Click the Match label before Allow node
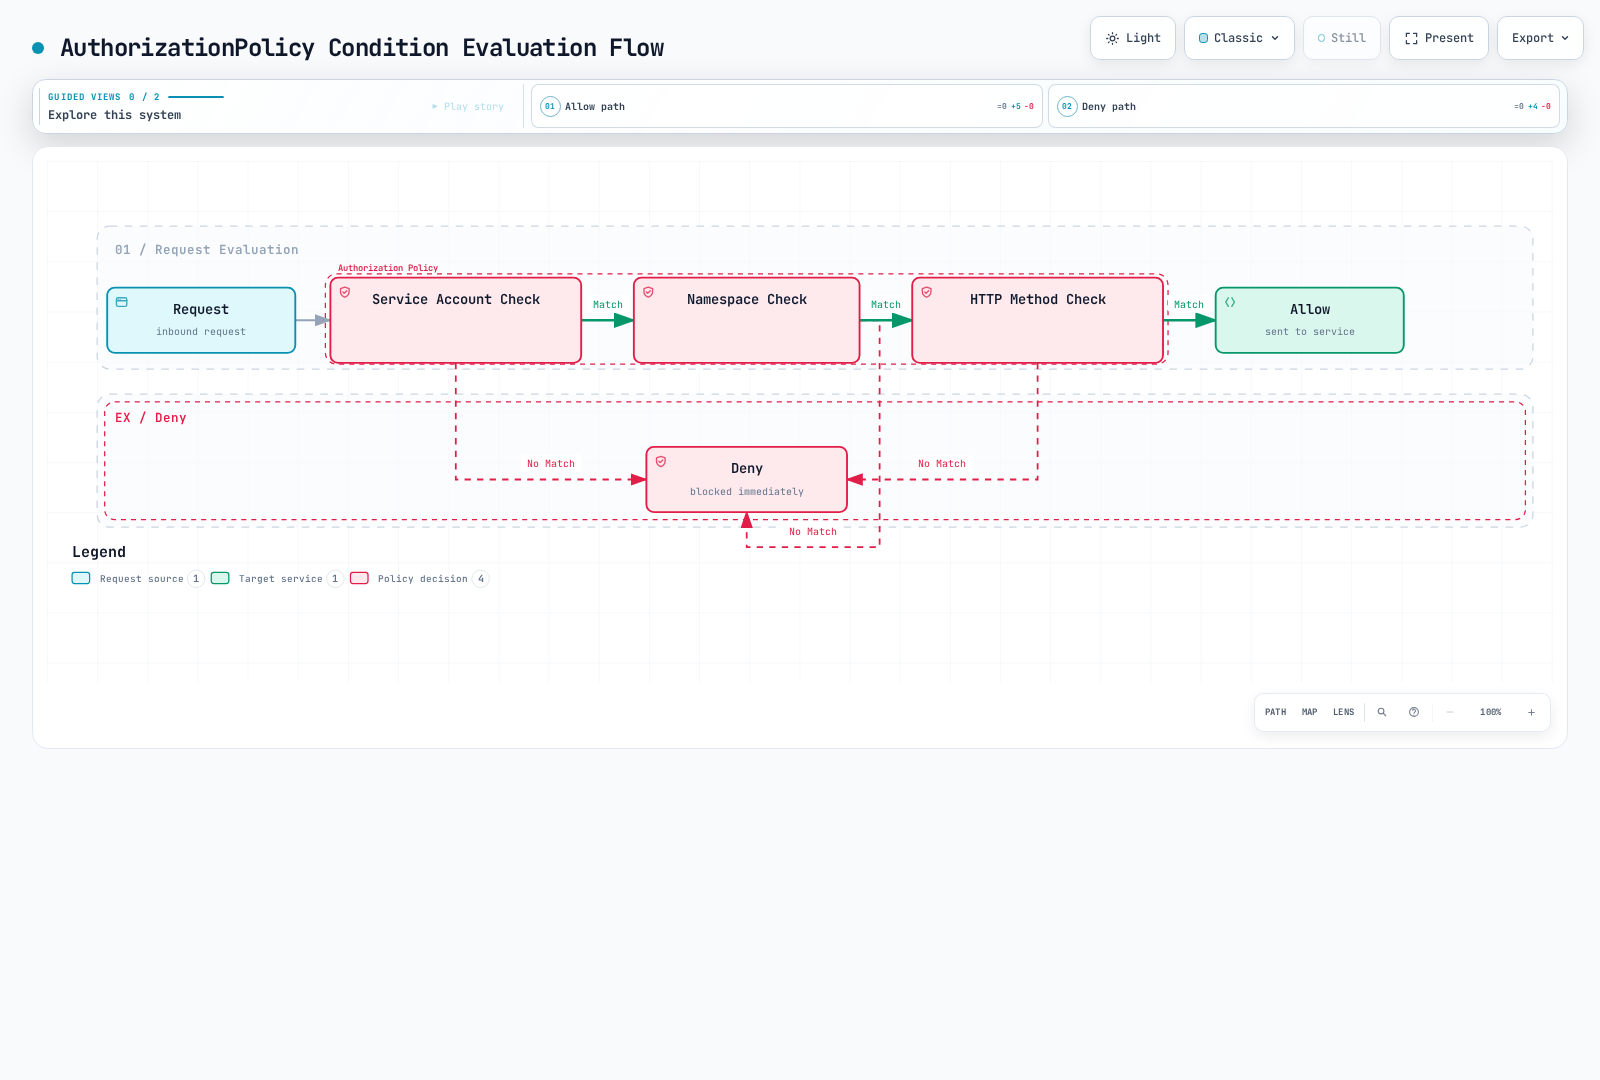 tap(1189, 305)
